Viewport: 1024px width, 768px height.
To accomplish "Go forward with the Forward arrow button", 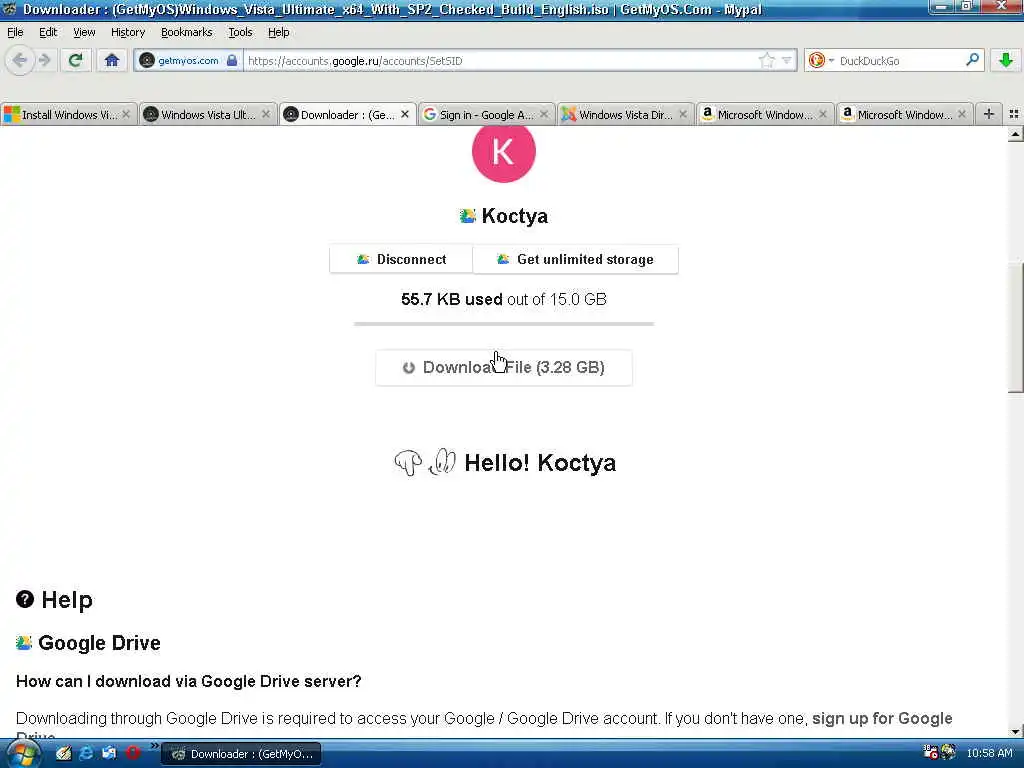I will point(44,61).
